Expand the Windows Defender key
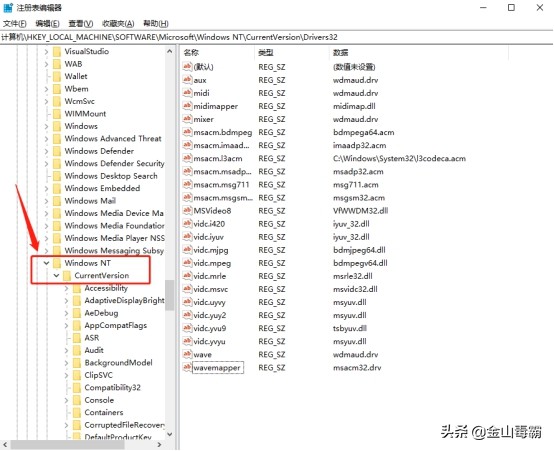554x451 pixels. pos(46,151)
